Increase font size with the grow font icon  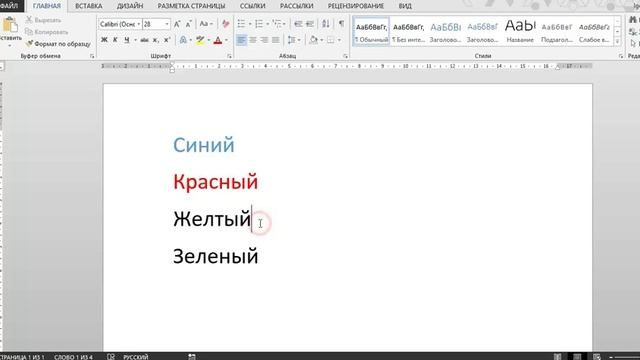(x=177, y=24)
